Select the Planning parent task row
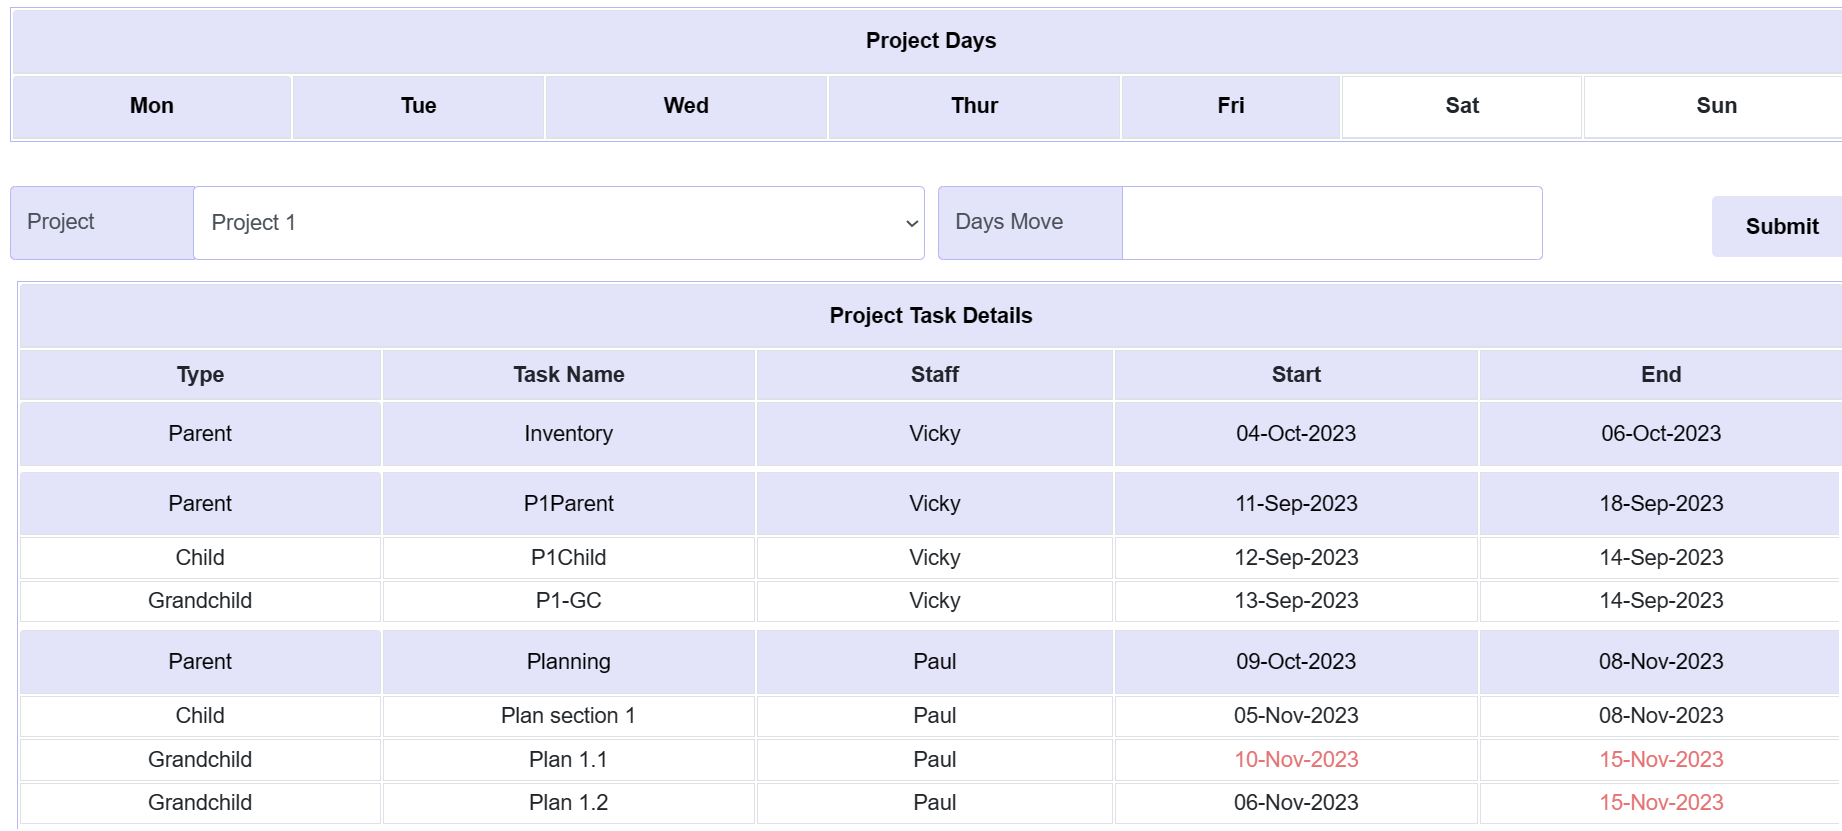1842x831 pixels. (568, 661)
